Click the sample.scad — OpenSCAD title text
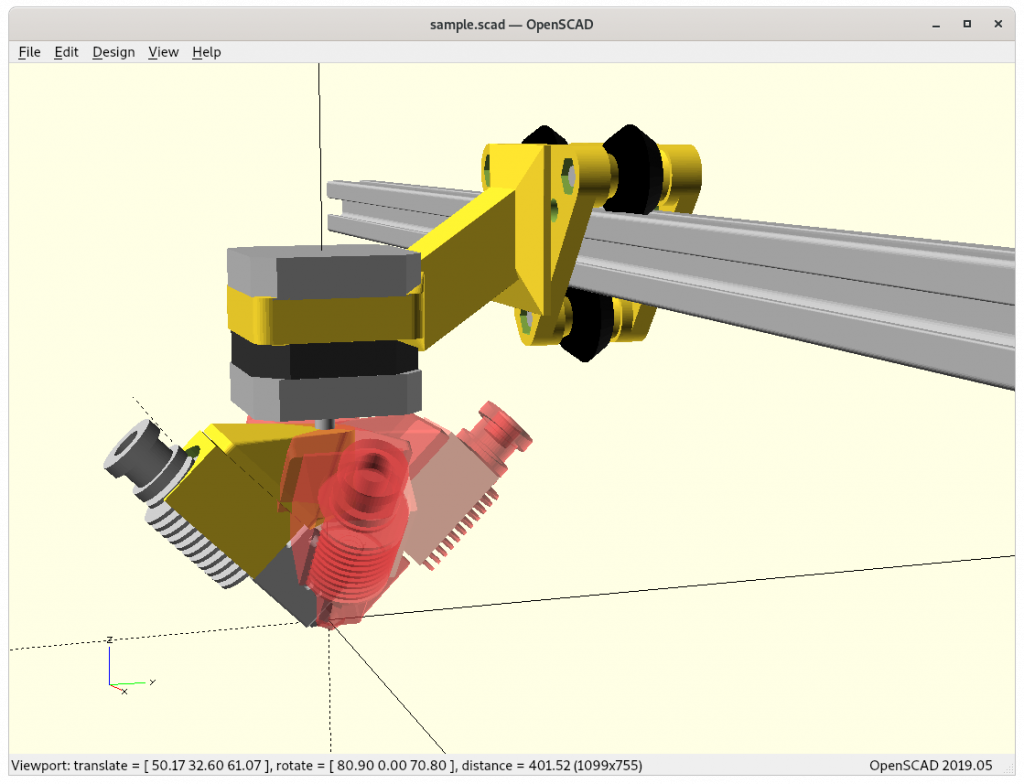Viewport: 1024px width, 784px height. [511, 25]
